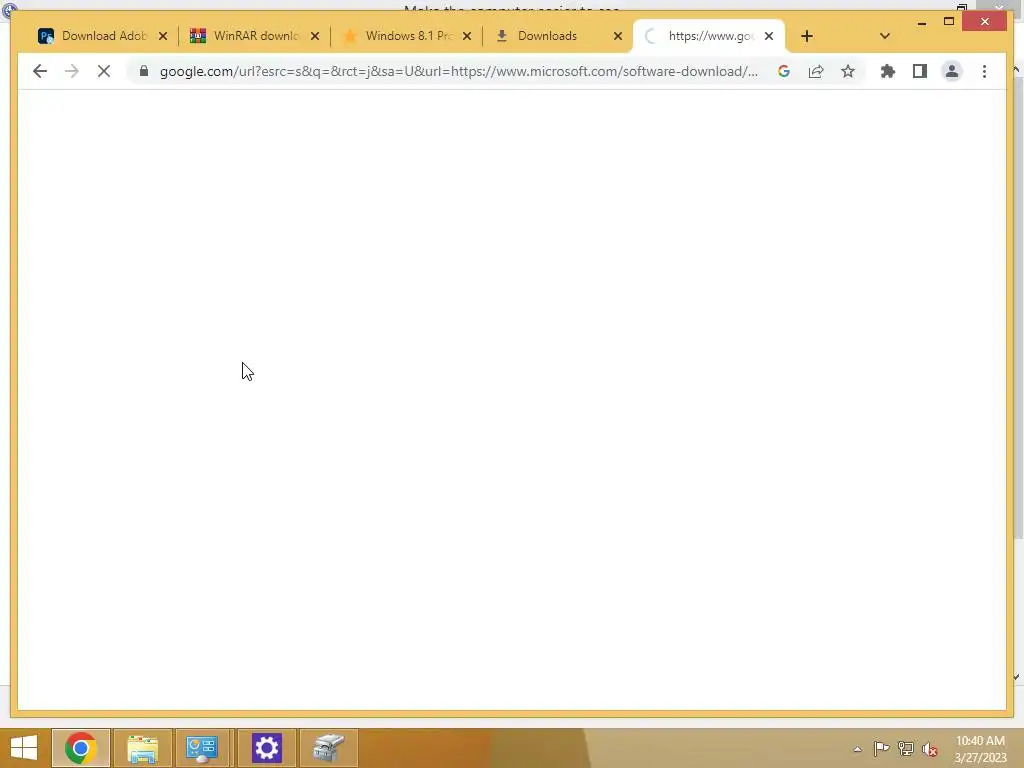Switch to Download Adobe tab
The image size is (1024, 768).
(x=103, y=36)
